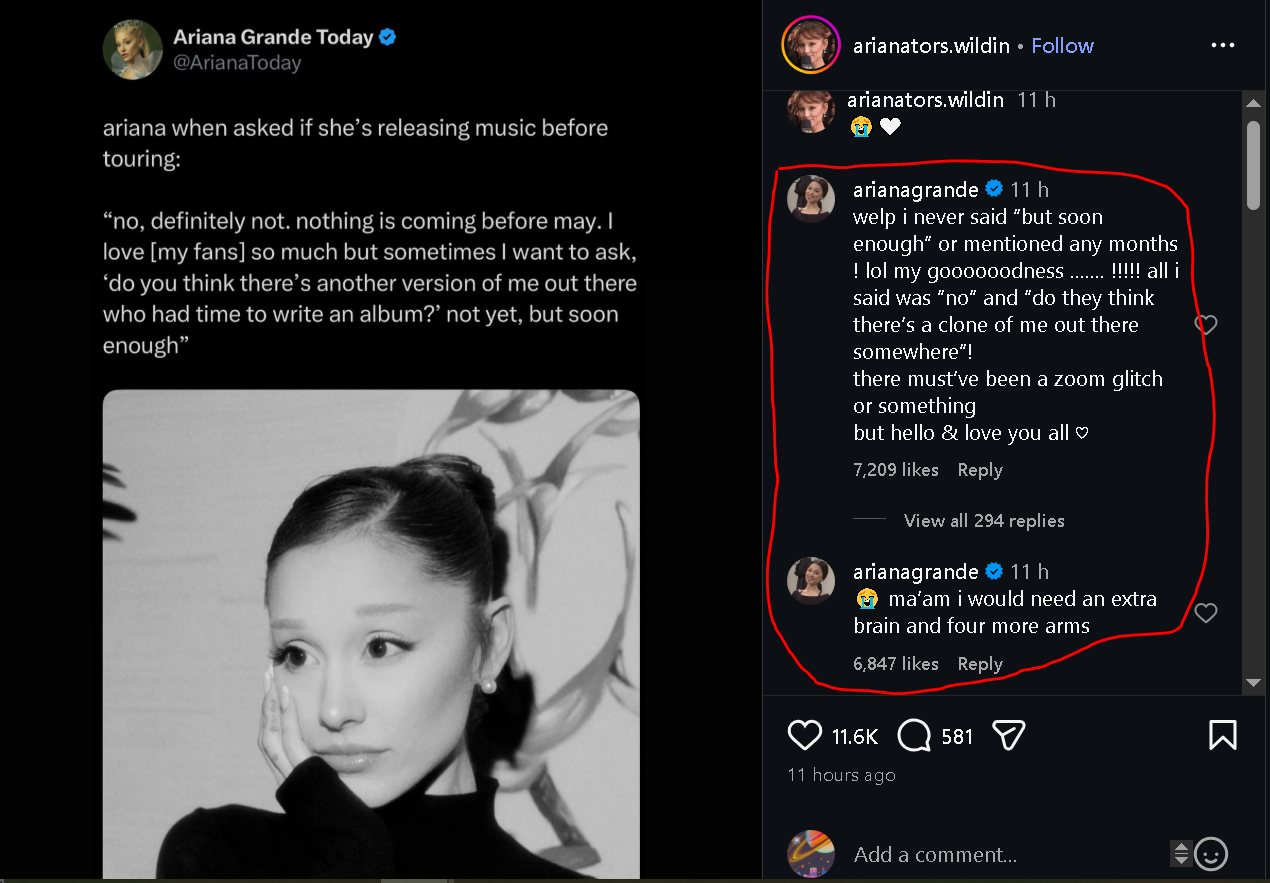Like arianagrande's second comment with its heart
The image size is (1270, 883).
(x=1205, y=612)
